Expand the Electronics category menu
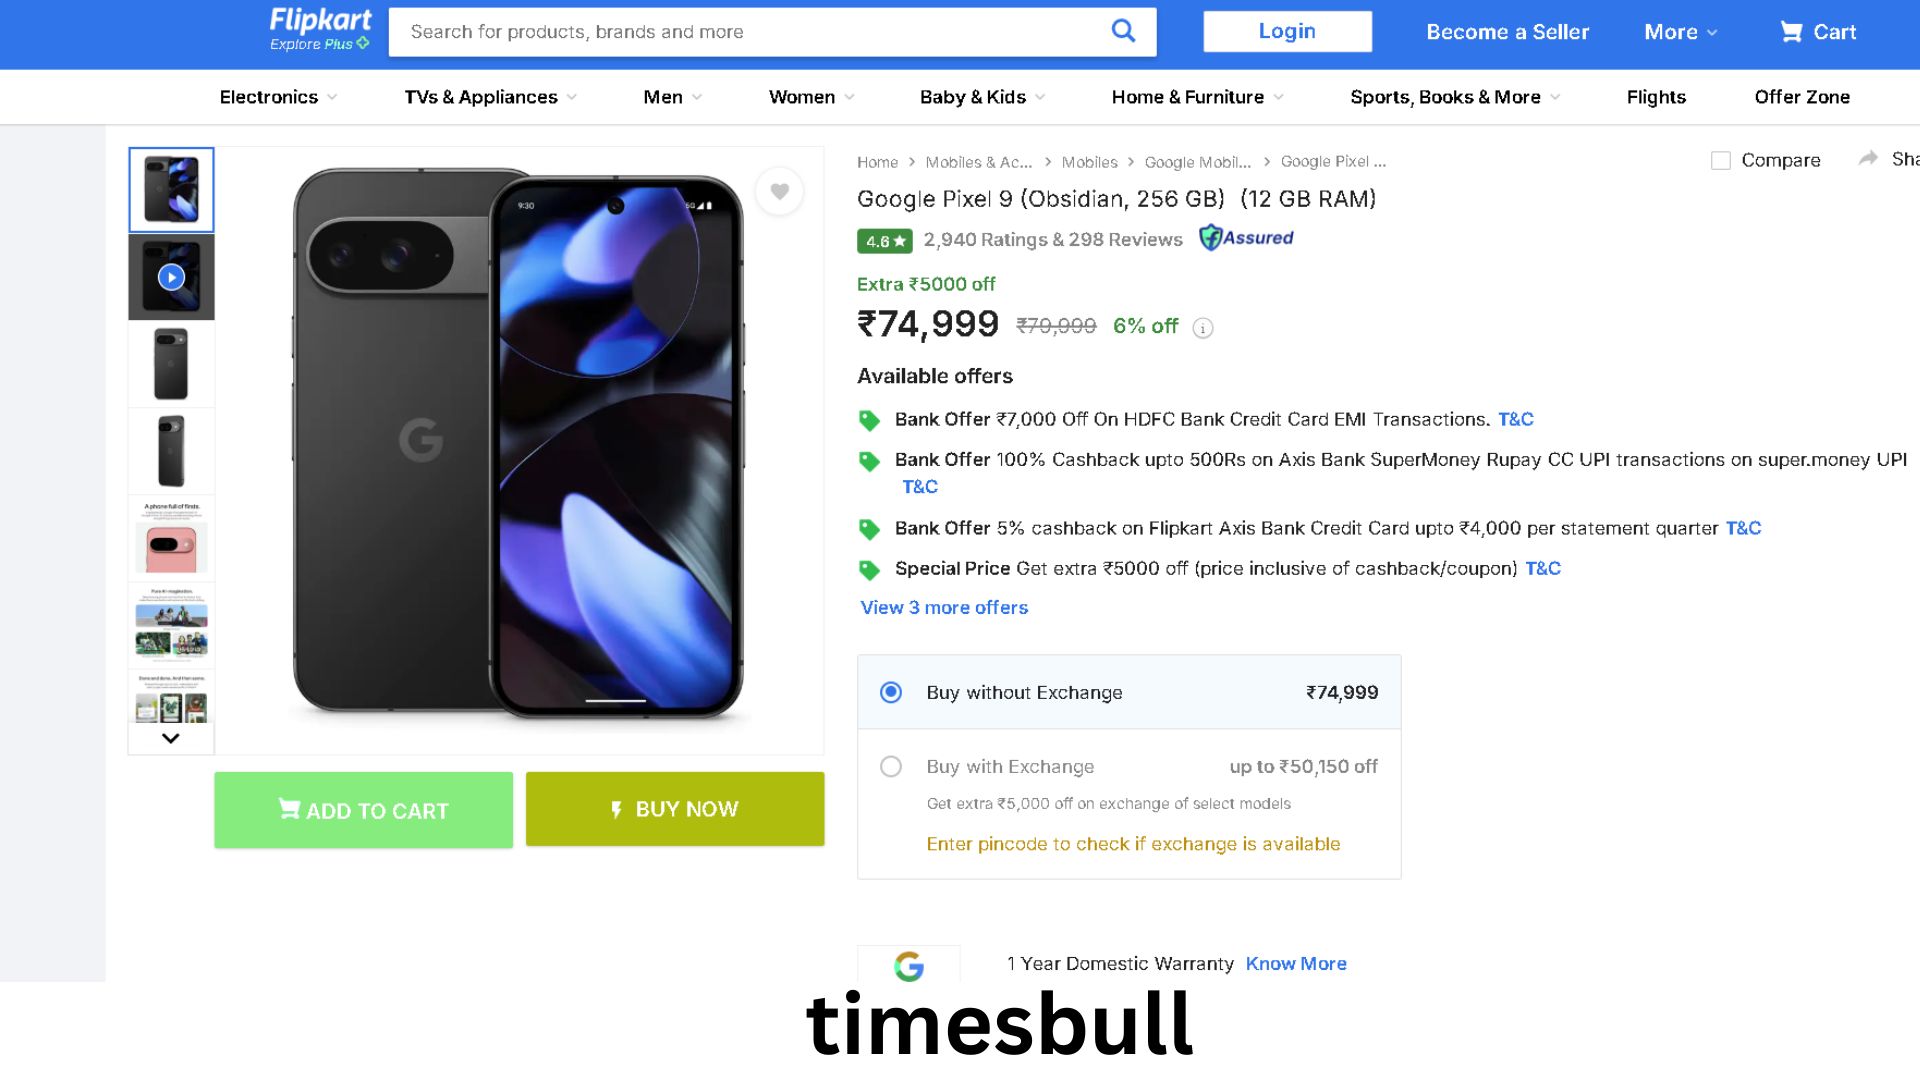Image resolution: width=1920 pixels, height=1080 pixels. [x=278, y=97]
